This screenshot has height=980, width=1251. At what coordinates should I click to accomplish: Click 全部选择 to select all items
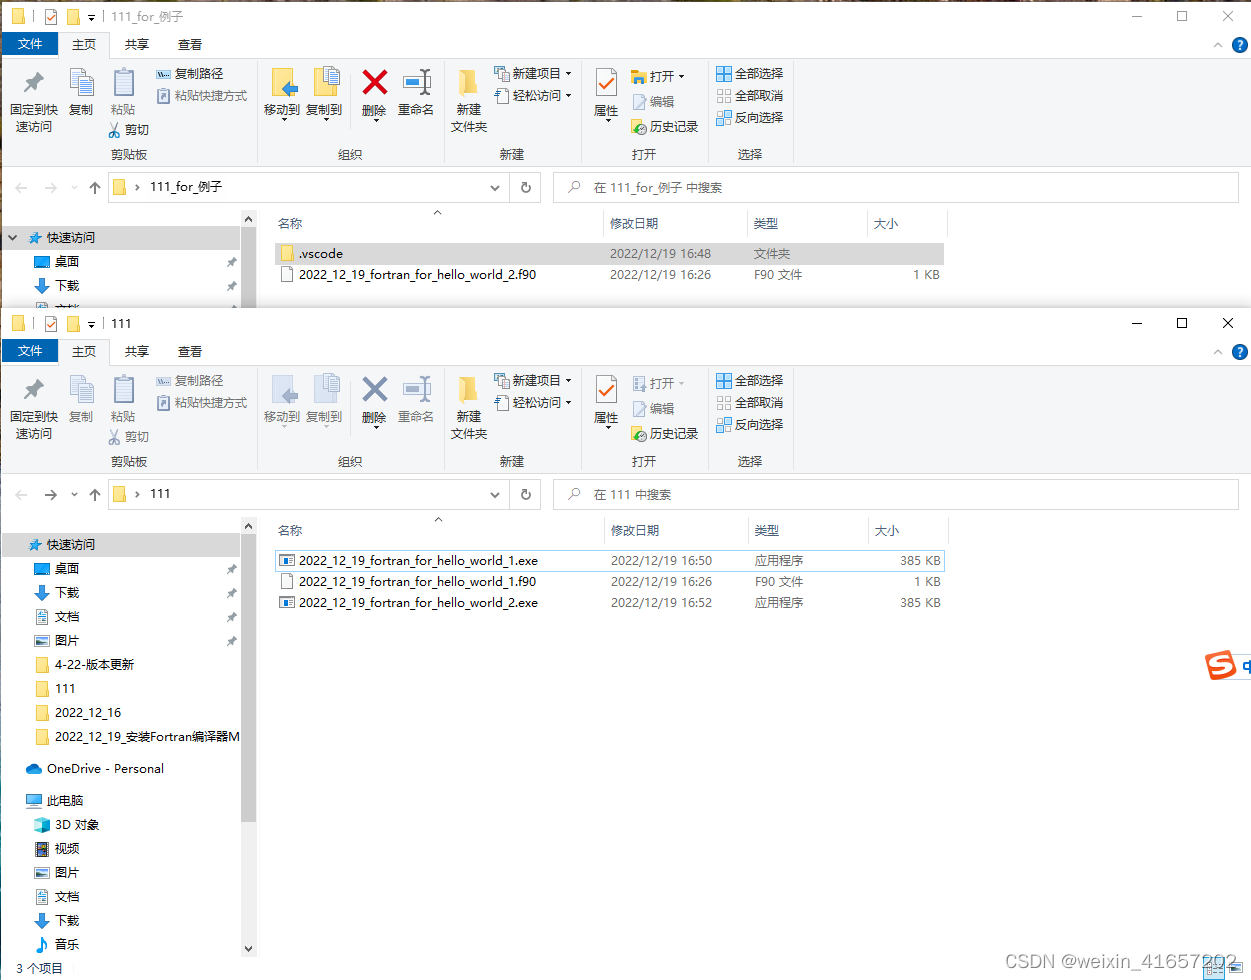click(749, 73)
